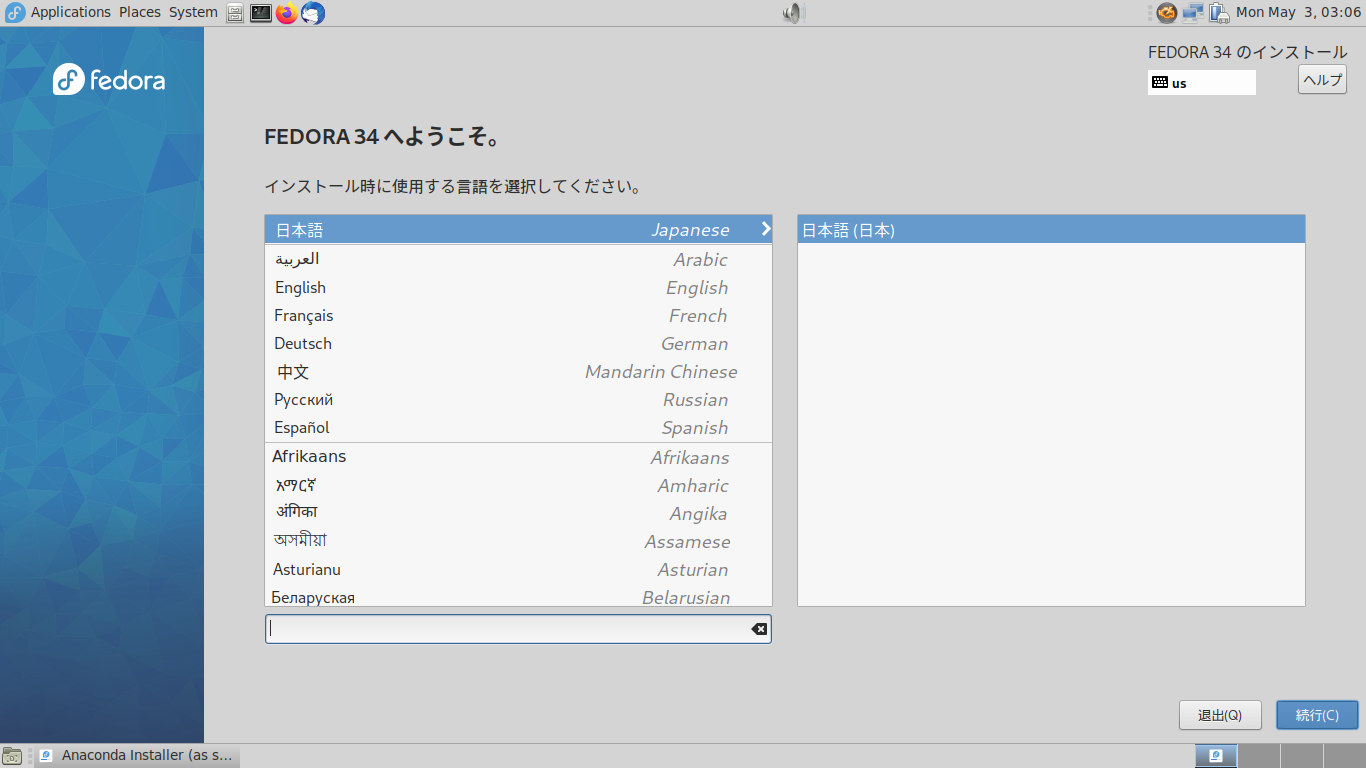Expand the Japanese row arrow chevron
Screen dimensions: 1366x768
coord(766,229)
